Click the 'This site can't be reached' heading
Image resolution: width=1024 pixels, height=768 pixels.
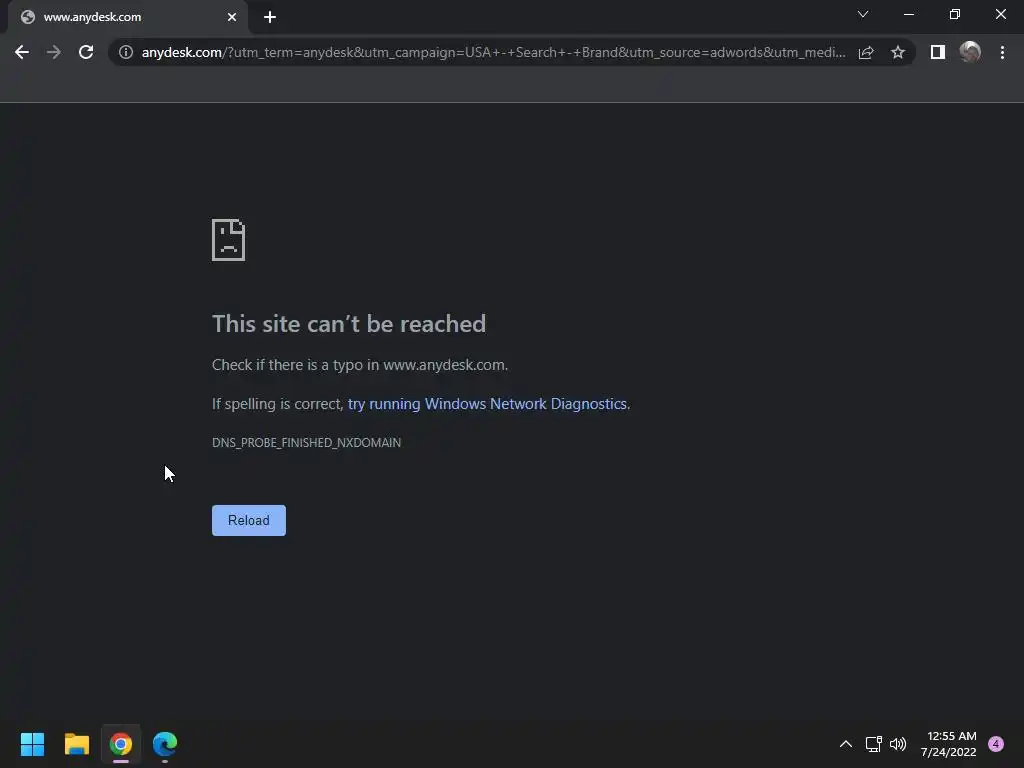[x=349, y=324]
